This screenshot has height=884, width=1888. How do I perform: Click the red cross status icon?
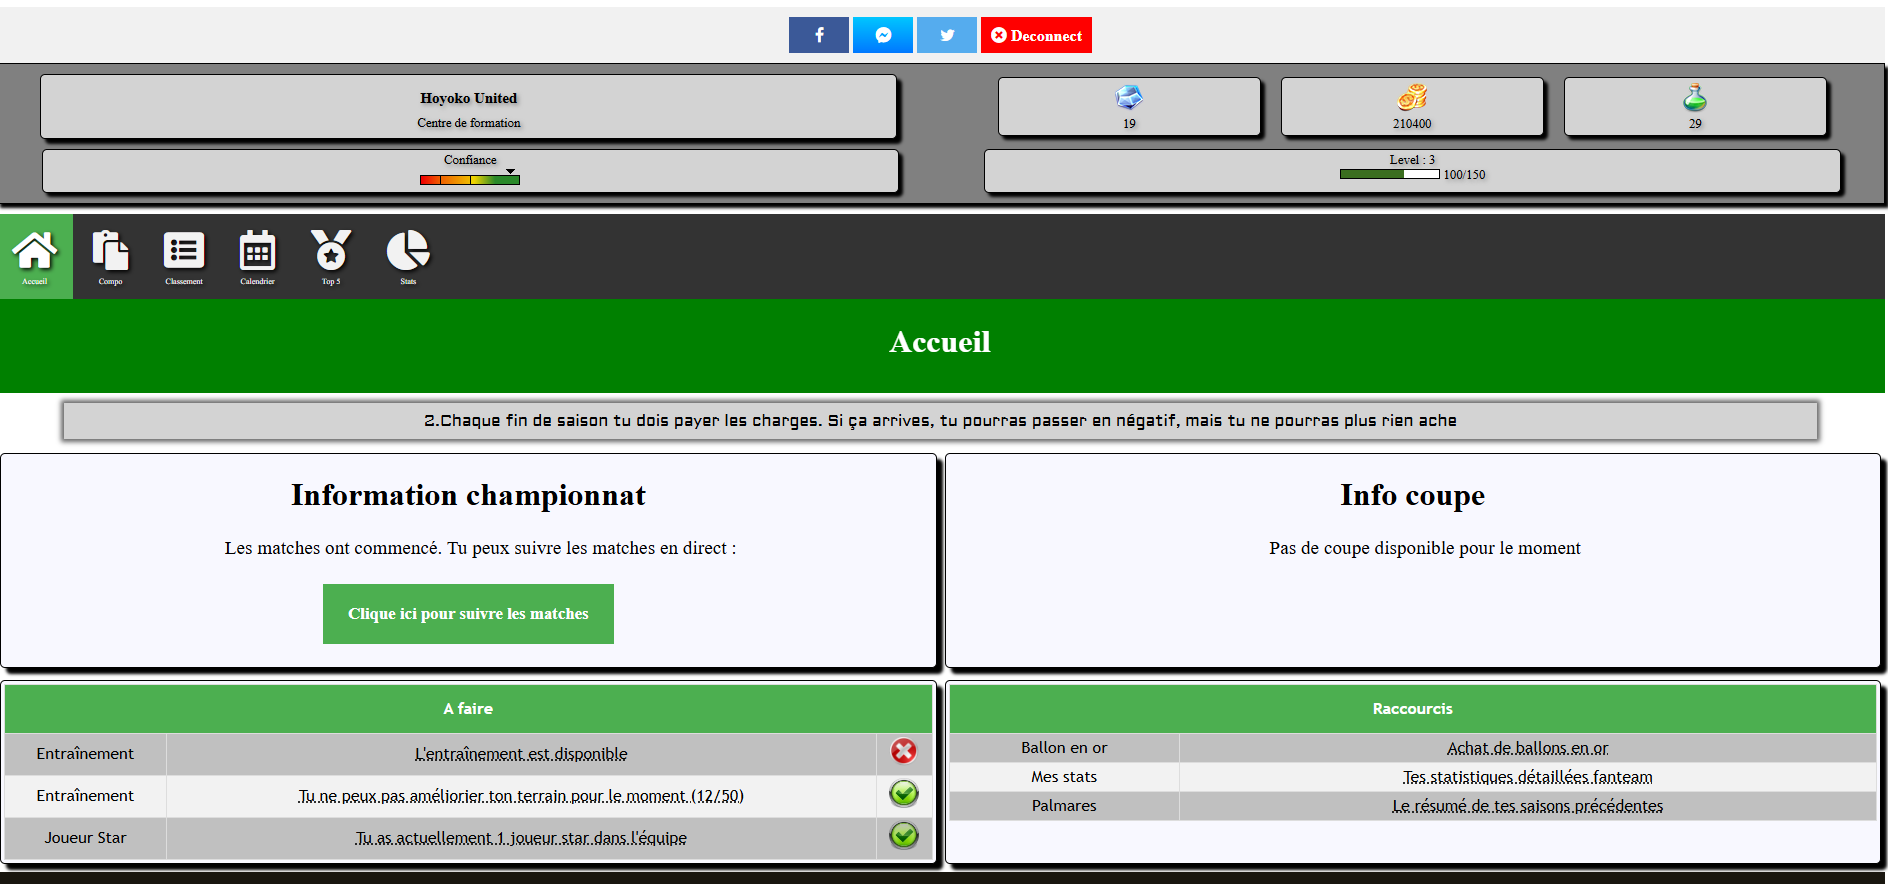click(904, 751)
